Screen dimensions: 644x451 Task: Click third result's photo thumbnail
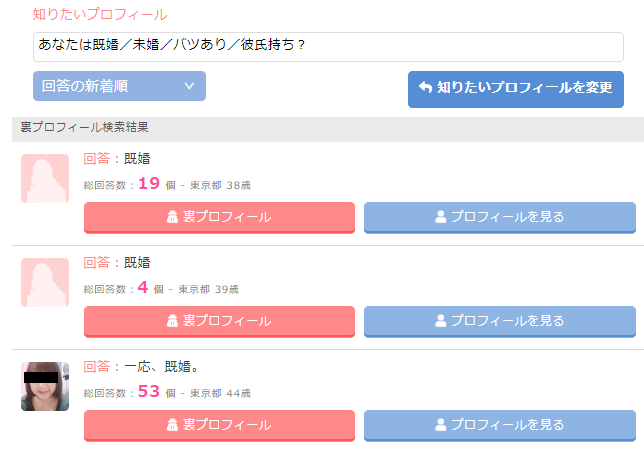(x=45, y=386)
